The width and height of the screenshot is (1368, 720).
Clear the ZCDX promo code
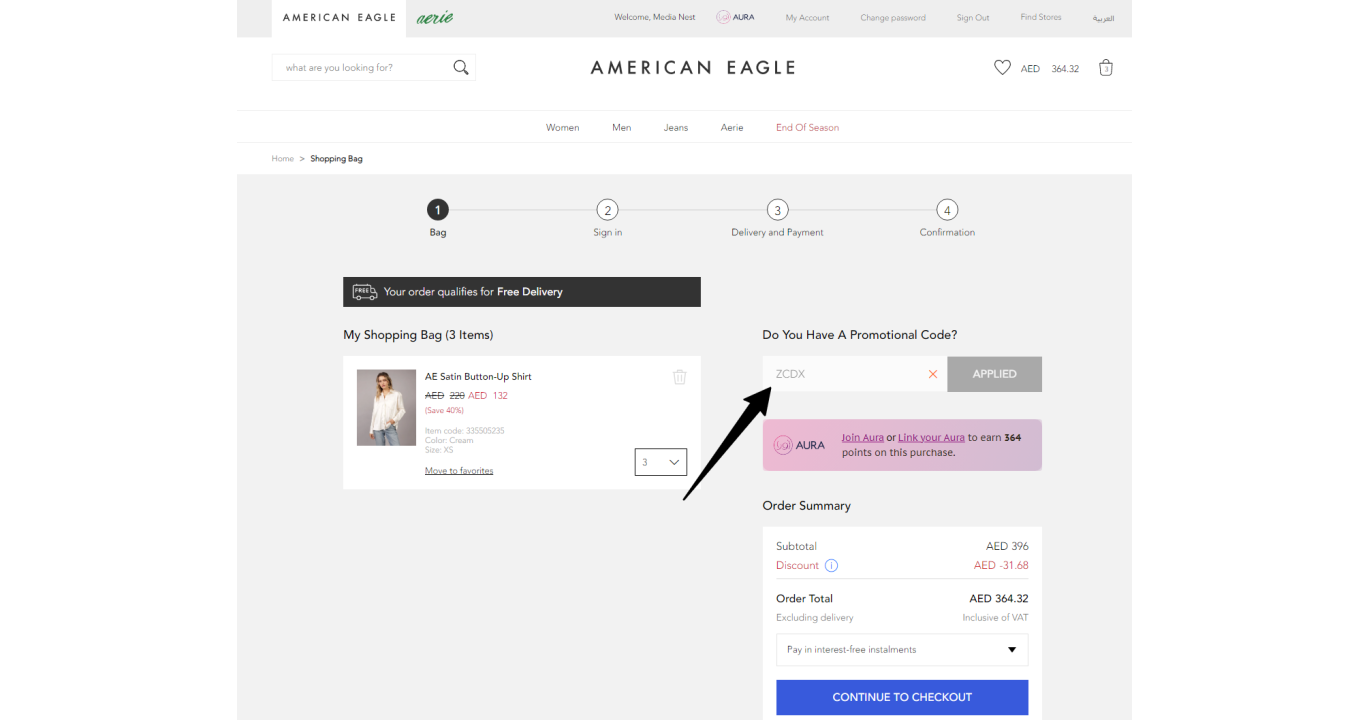(x=933, y=374)
